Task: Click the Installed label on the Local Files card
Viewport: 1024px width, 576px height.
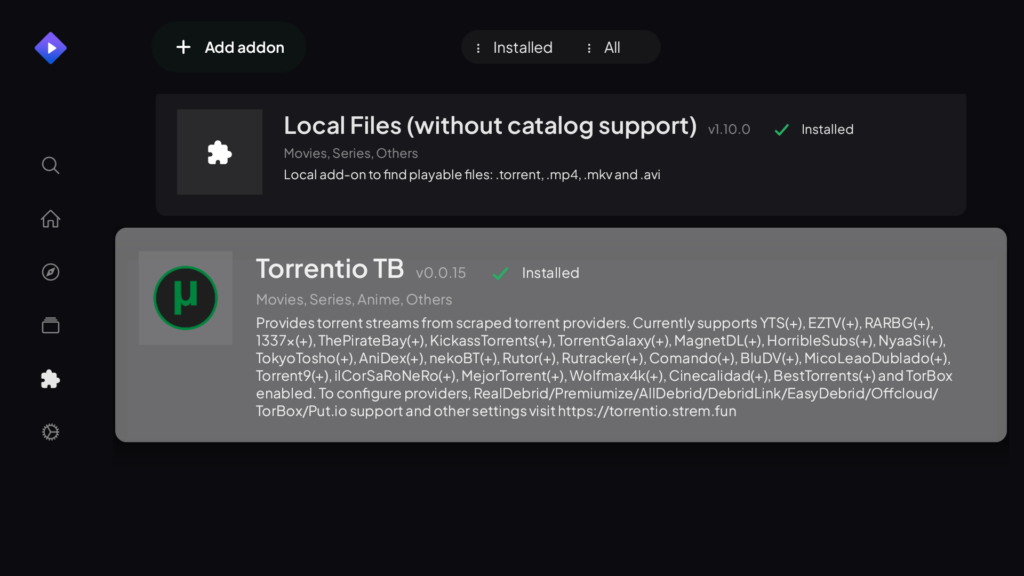Action: (x=827, y=129)
